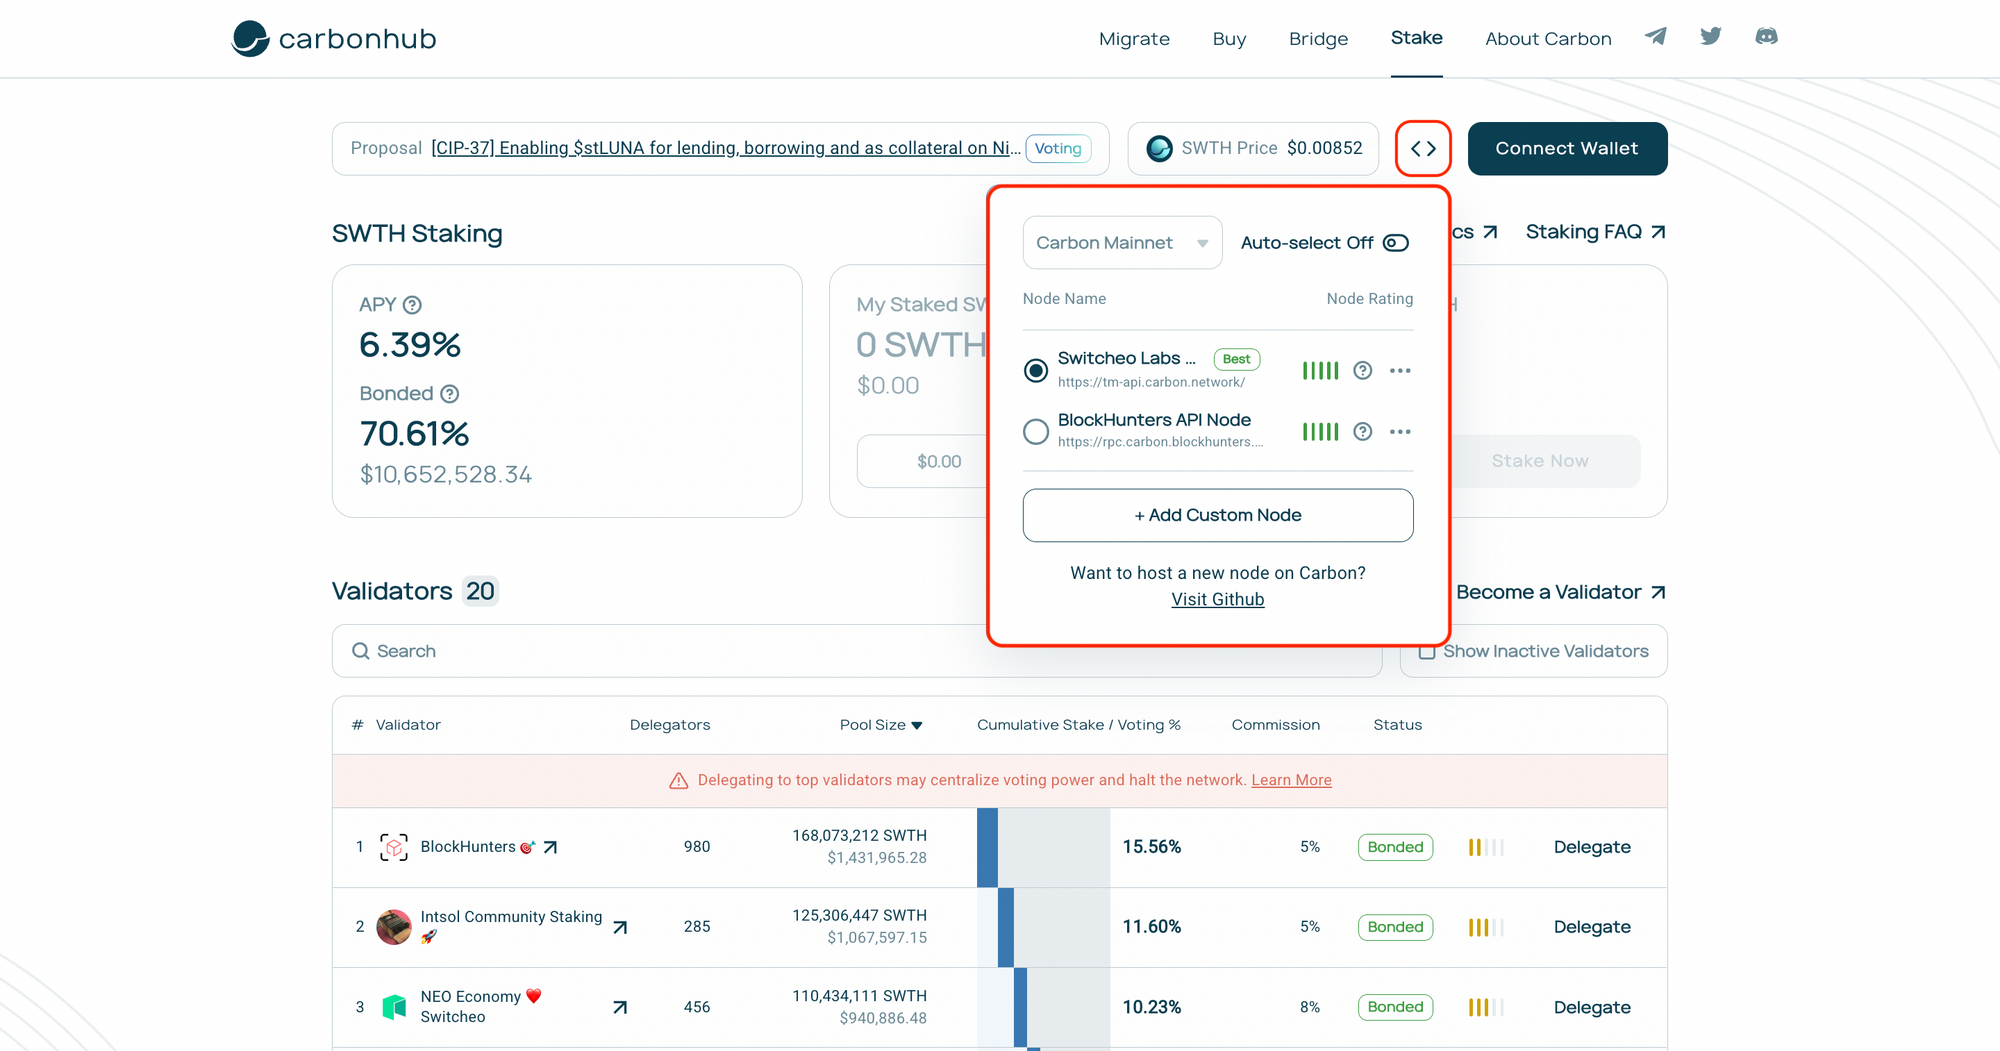Open rating info for Switcheo Labs node

coord(1362,371)
